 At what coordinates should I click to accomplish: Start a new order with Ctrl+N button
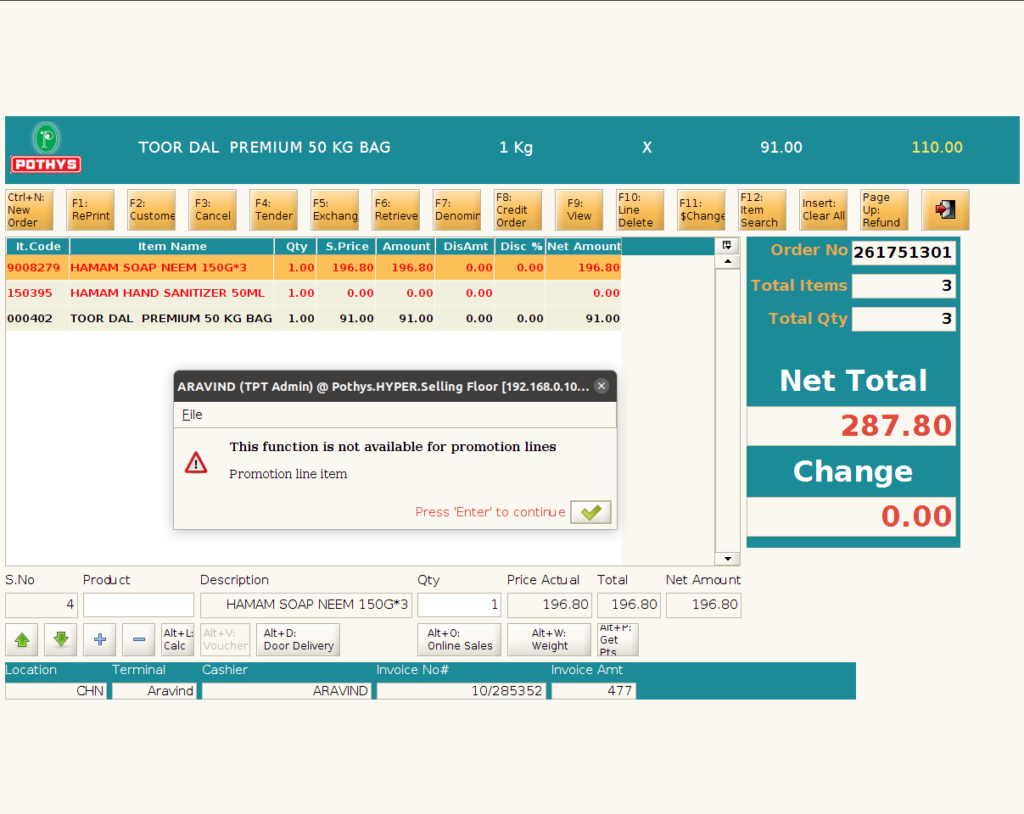coord(29,210)
